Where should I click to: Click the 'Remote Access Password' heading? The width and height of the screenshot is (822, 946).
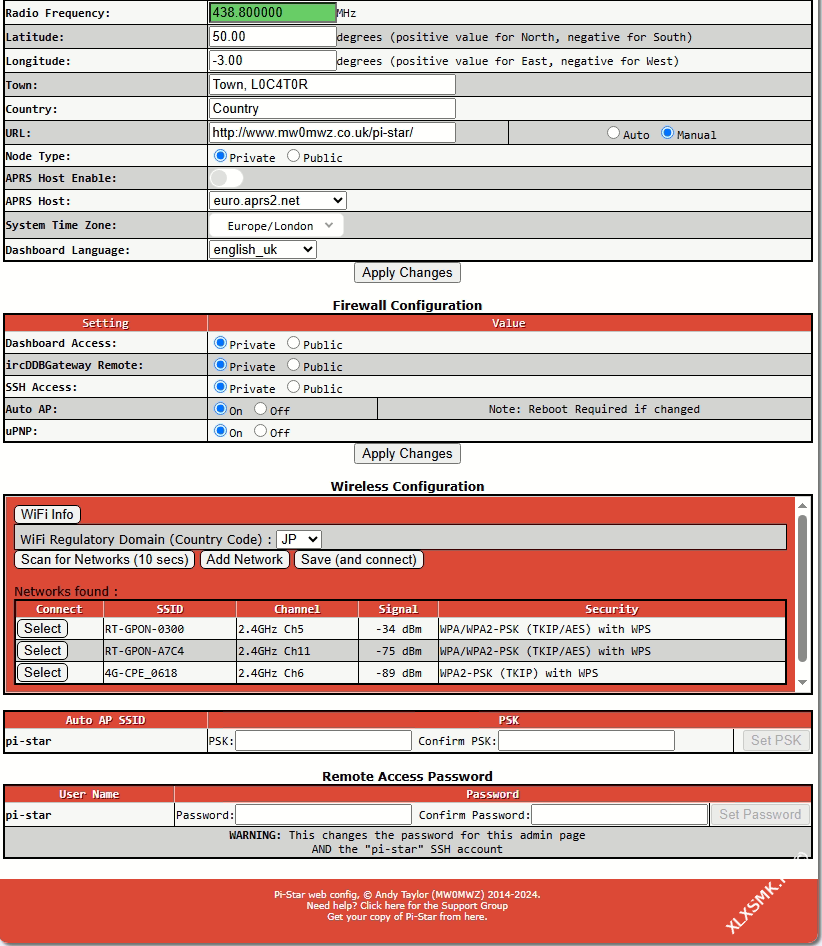[407, 776]
